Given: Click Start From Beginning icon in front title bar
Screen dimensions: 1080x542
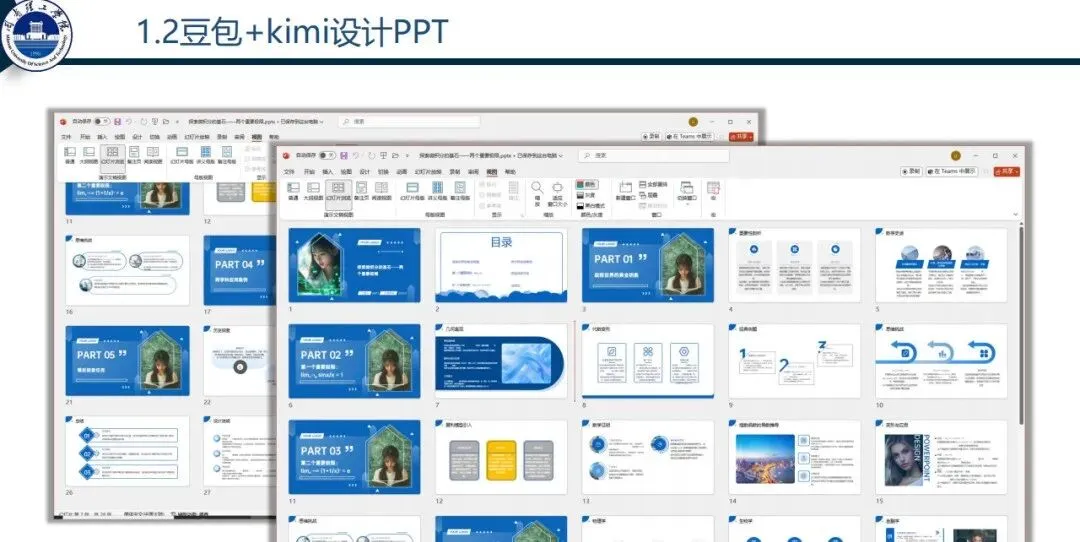Looking at the screenshot, I should click(x=383, y=156).
